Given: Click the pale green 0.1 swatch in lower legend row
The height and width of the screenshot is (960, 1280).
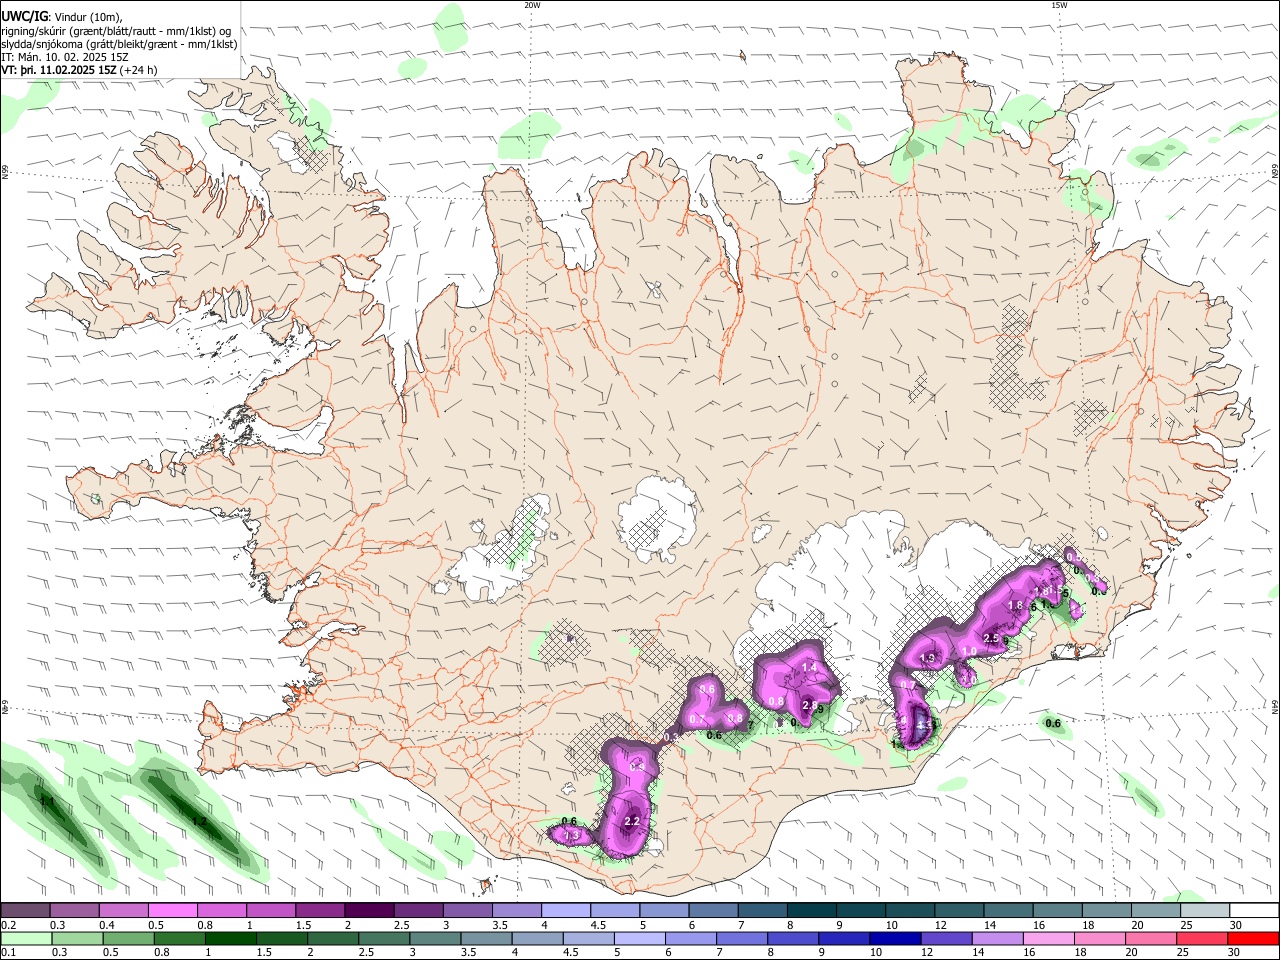Looking at the screenshot, I should (x=26, y=938).
